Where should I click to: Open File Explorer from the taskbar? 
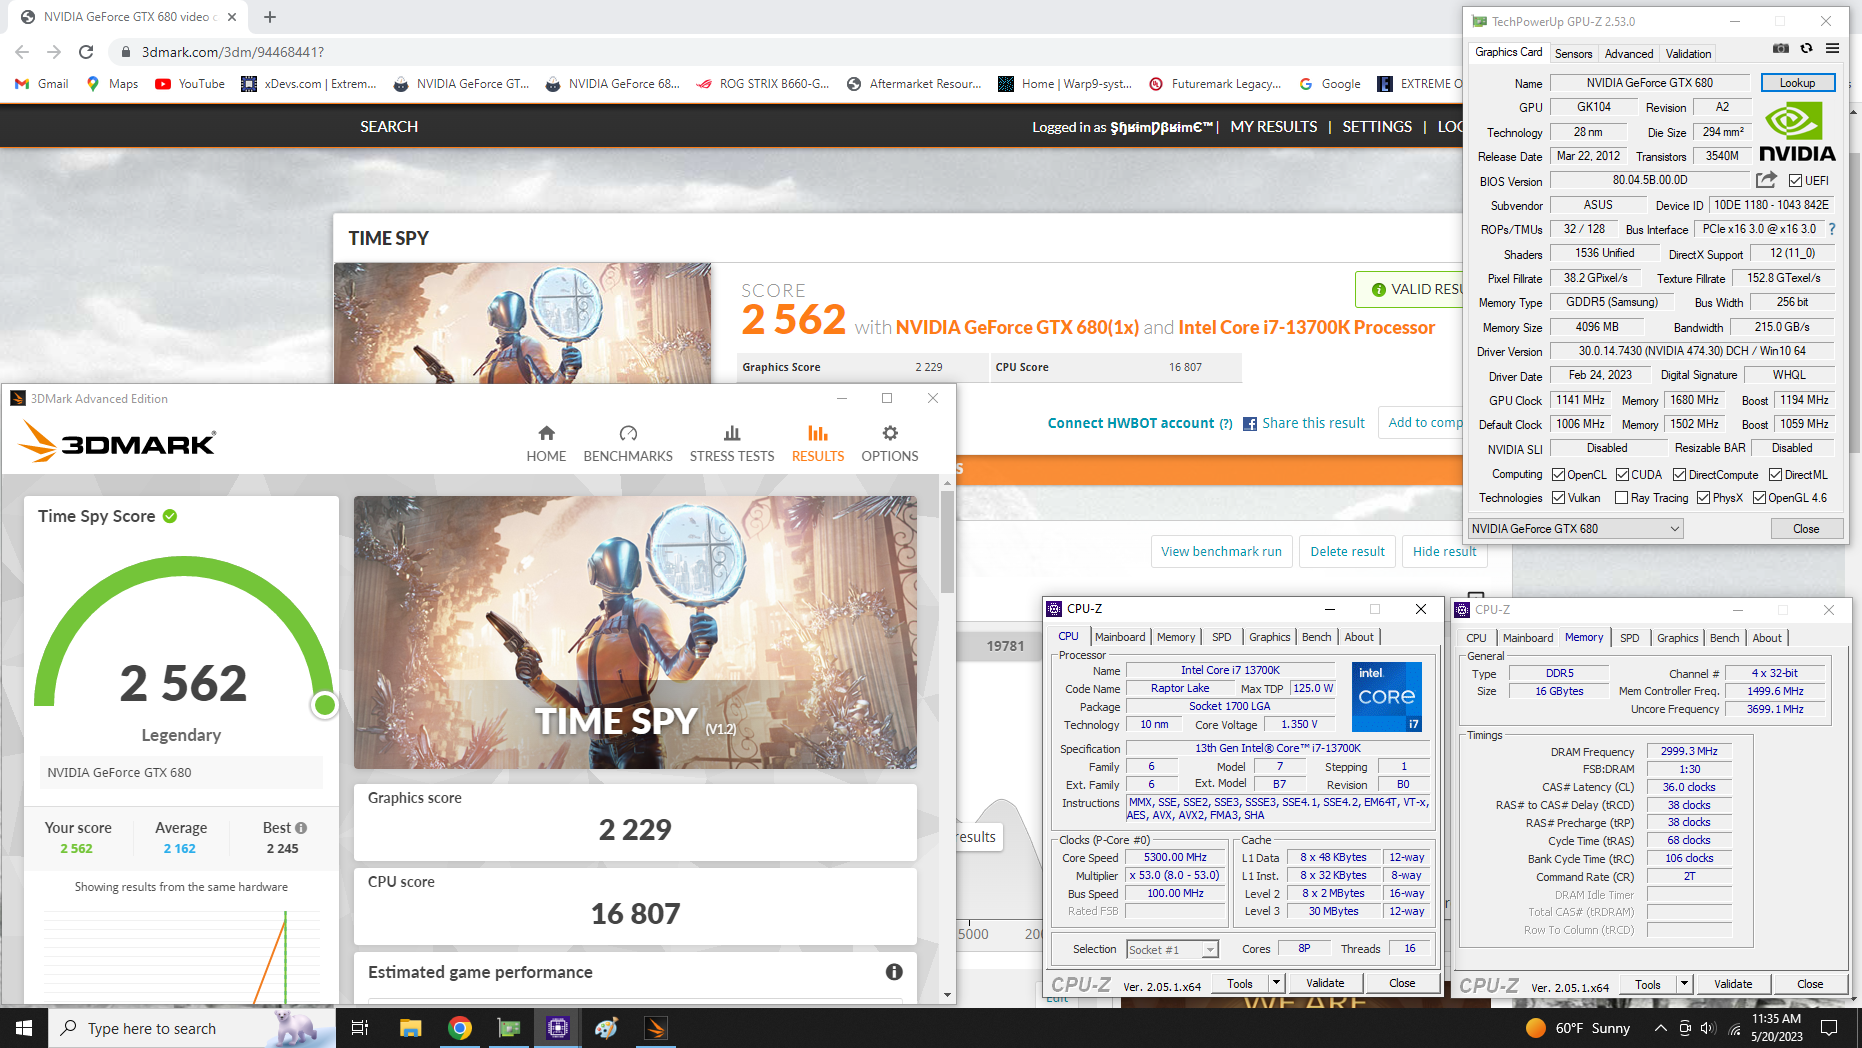(x=410, y=1028)
